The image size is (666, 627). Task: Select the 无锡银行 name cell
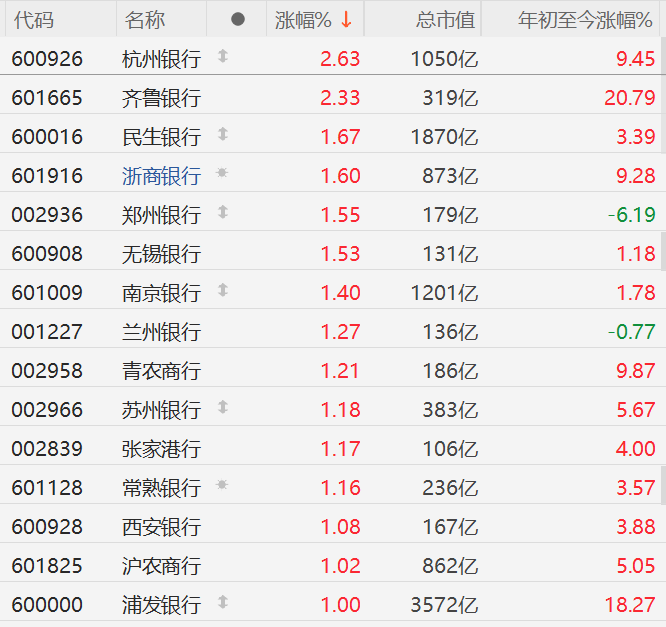(161, 254)
